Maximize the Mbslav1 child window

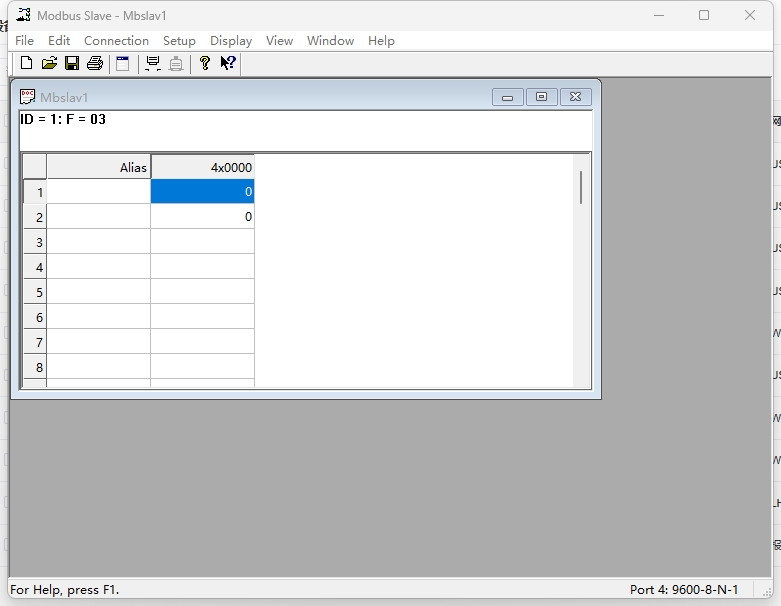point(541,97)
